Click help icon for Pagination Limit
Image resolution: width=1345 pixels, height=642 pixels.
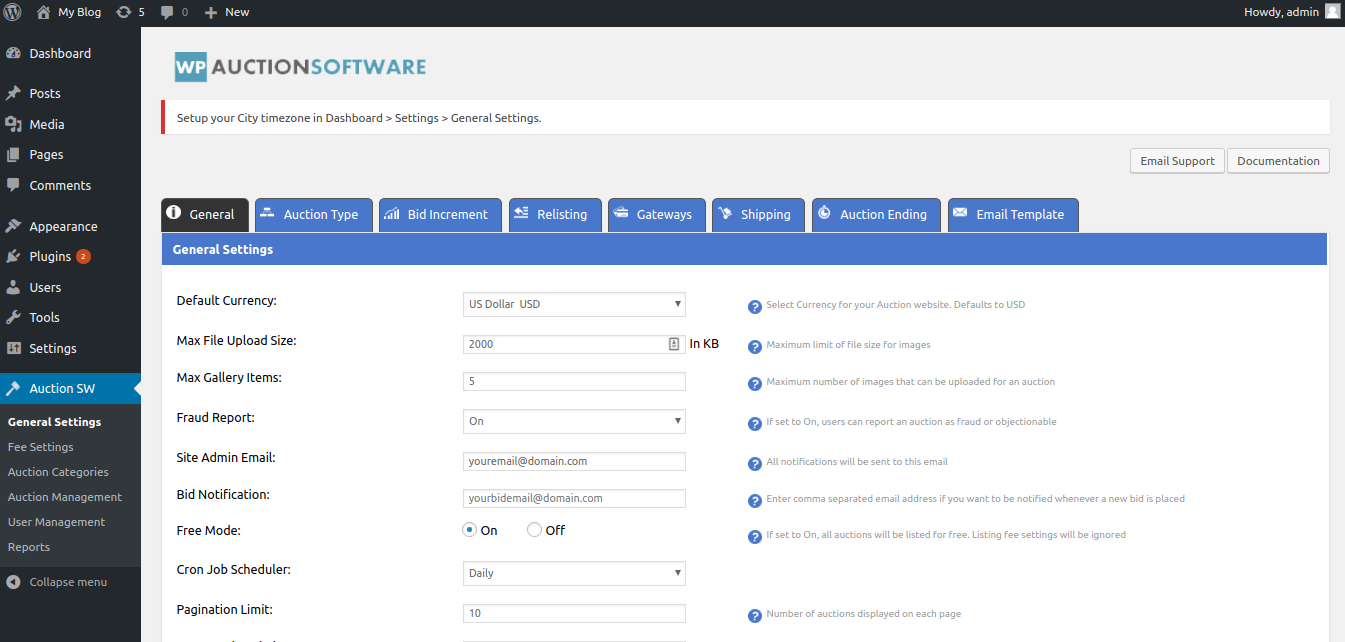click(x=755, y=615)
